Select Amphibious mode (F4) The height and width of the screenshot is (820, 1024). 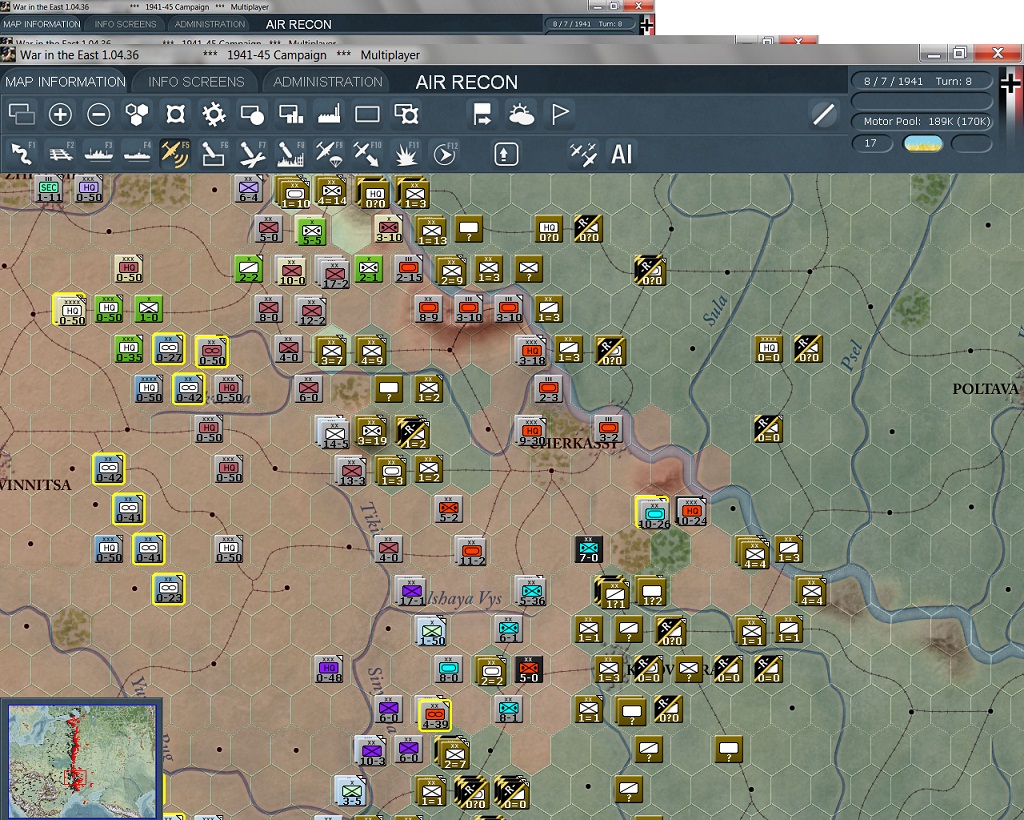(137, 154)
